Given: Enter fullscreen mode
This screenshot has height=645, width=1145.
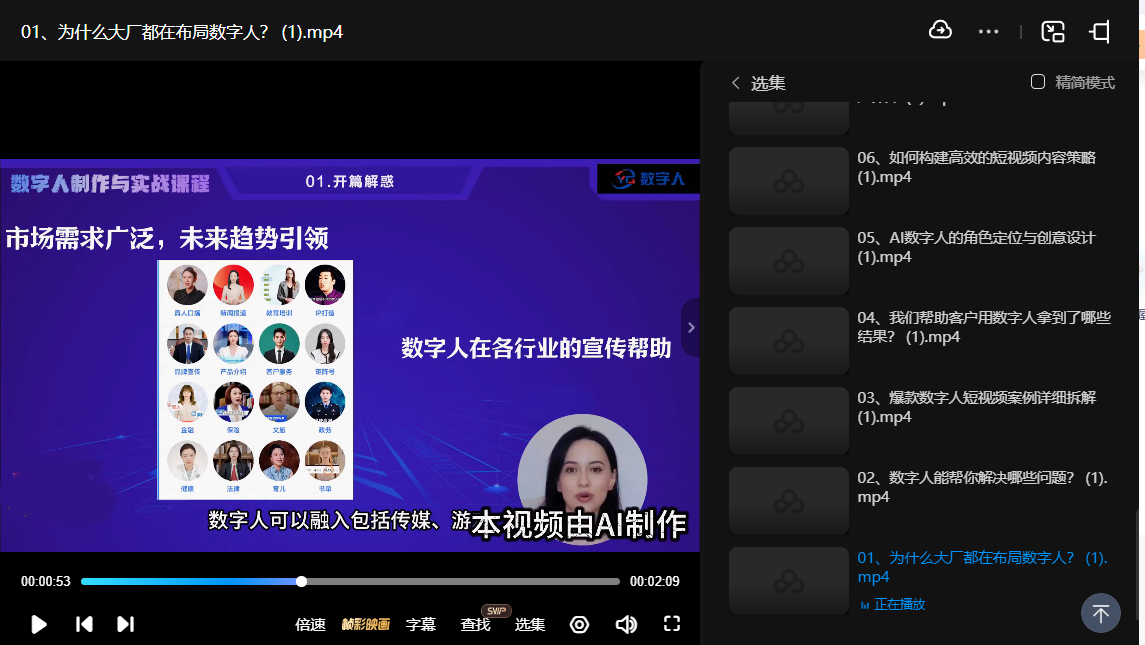Looking at the screenshot, I should click(672, 624).
